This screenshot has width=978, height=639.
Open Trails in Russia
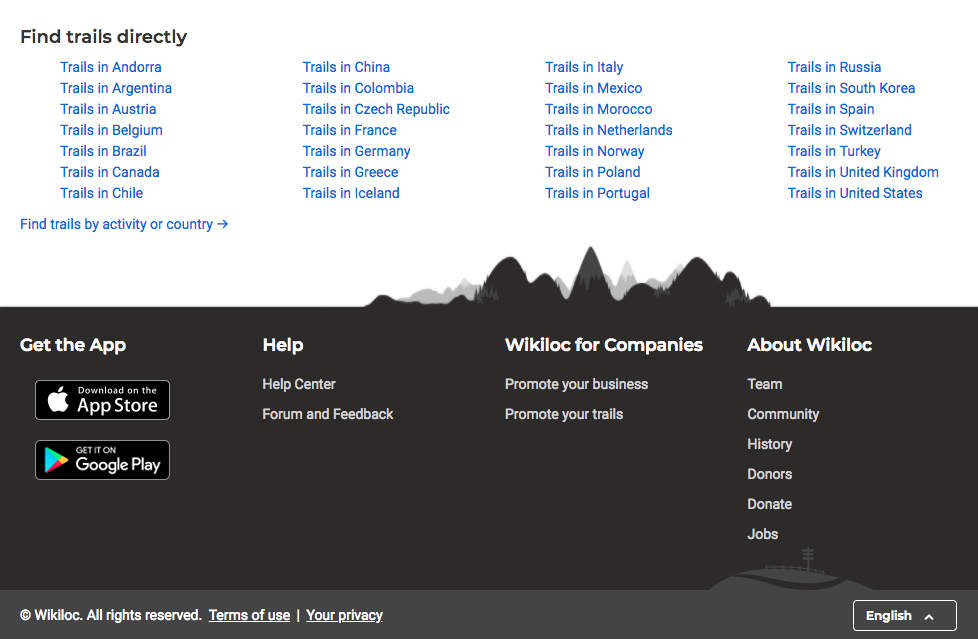click(x=834, y=67)
